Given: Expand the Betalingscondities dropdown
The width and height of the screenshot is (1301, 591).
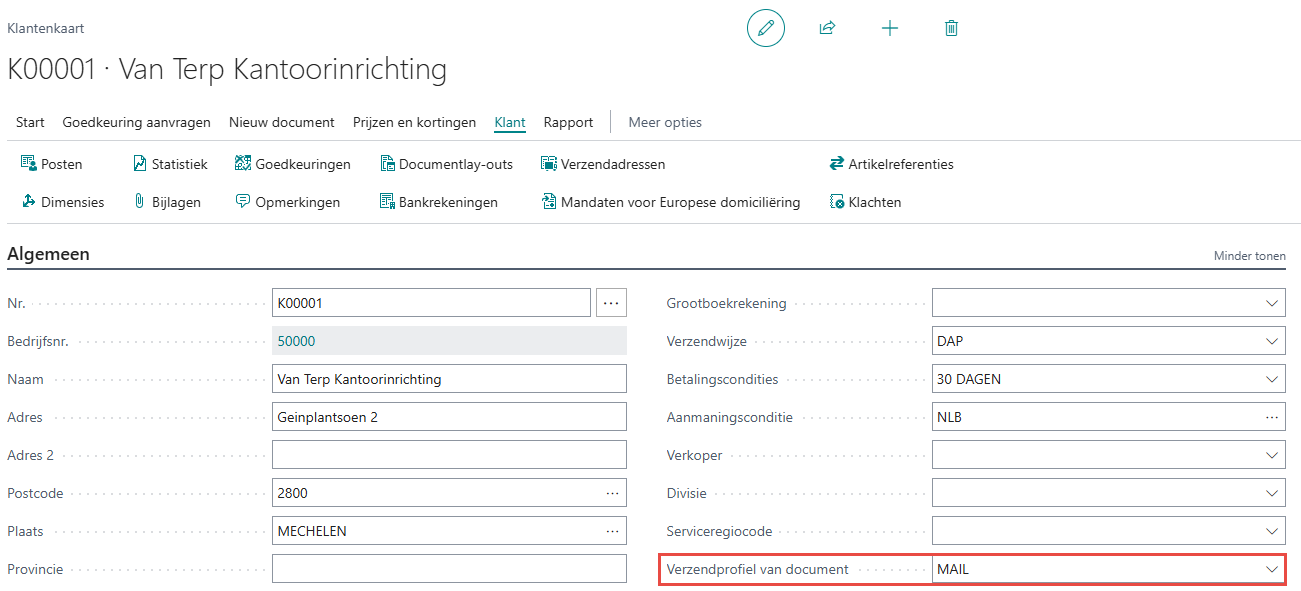Looking at the screenshot, I should tap(1272, 379).
